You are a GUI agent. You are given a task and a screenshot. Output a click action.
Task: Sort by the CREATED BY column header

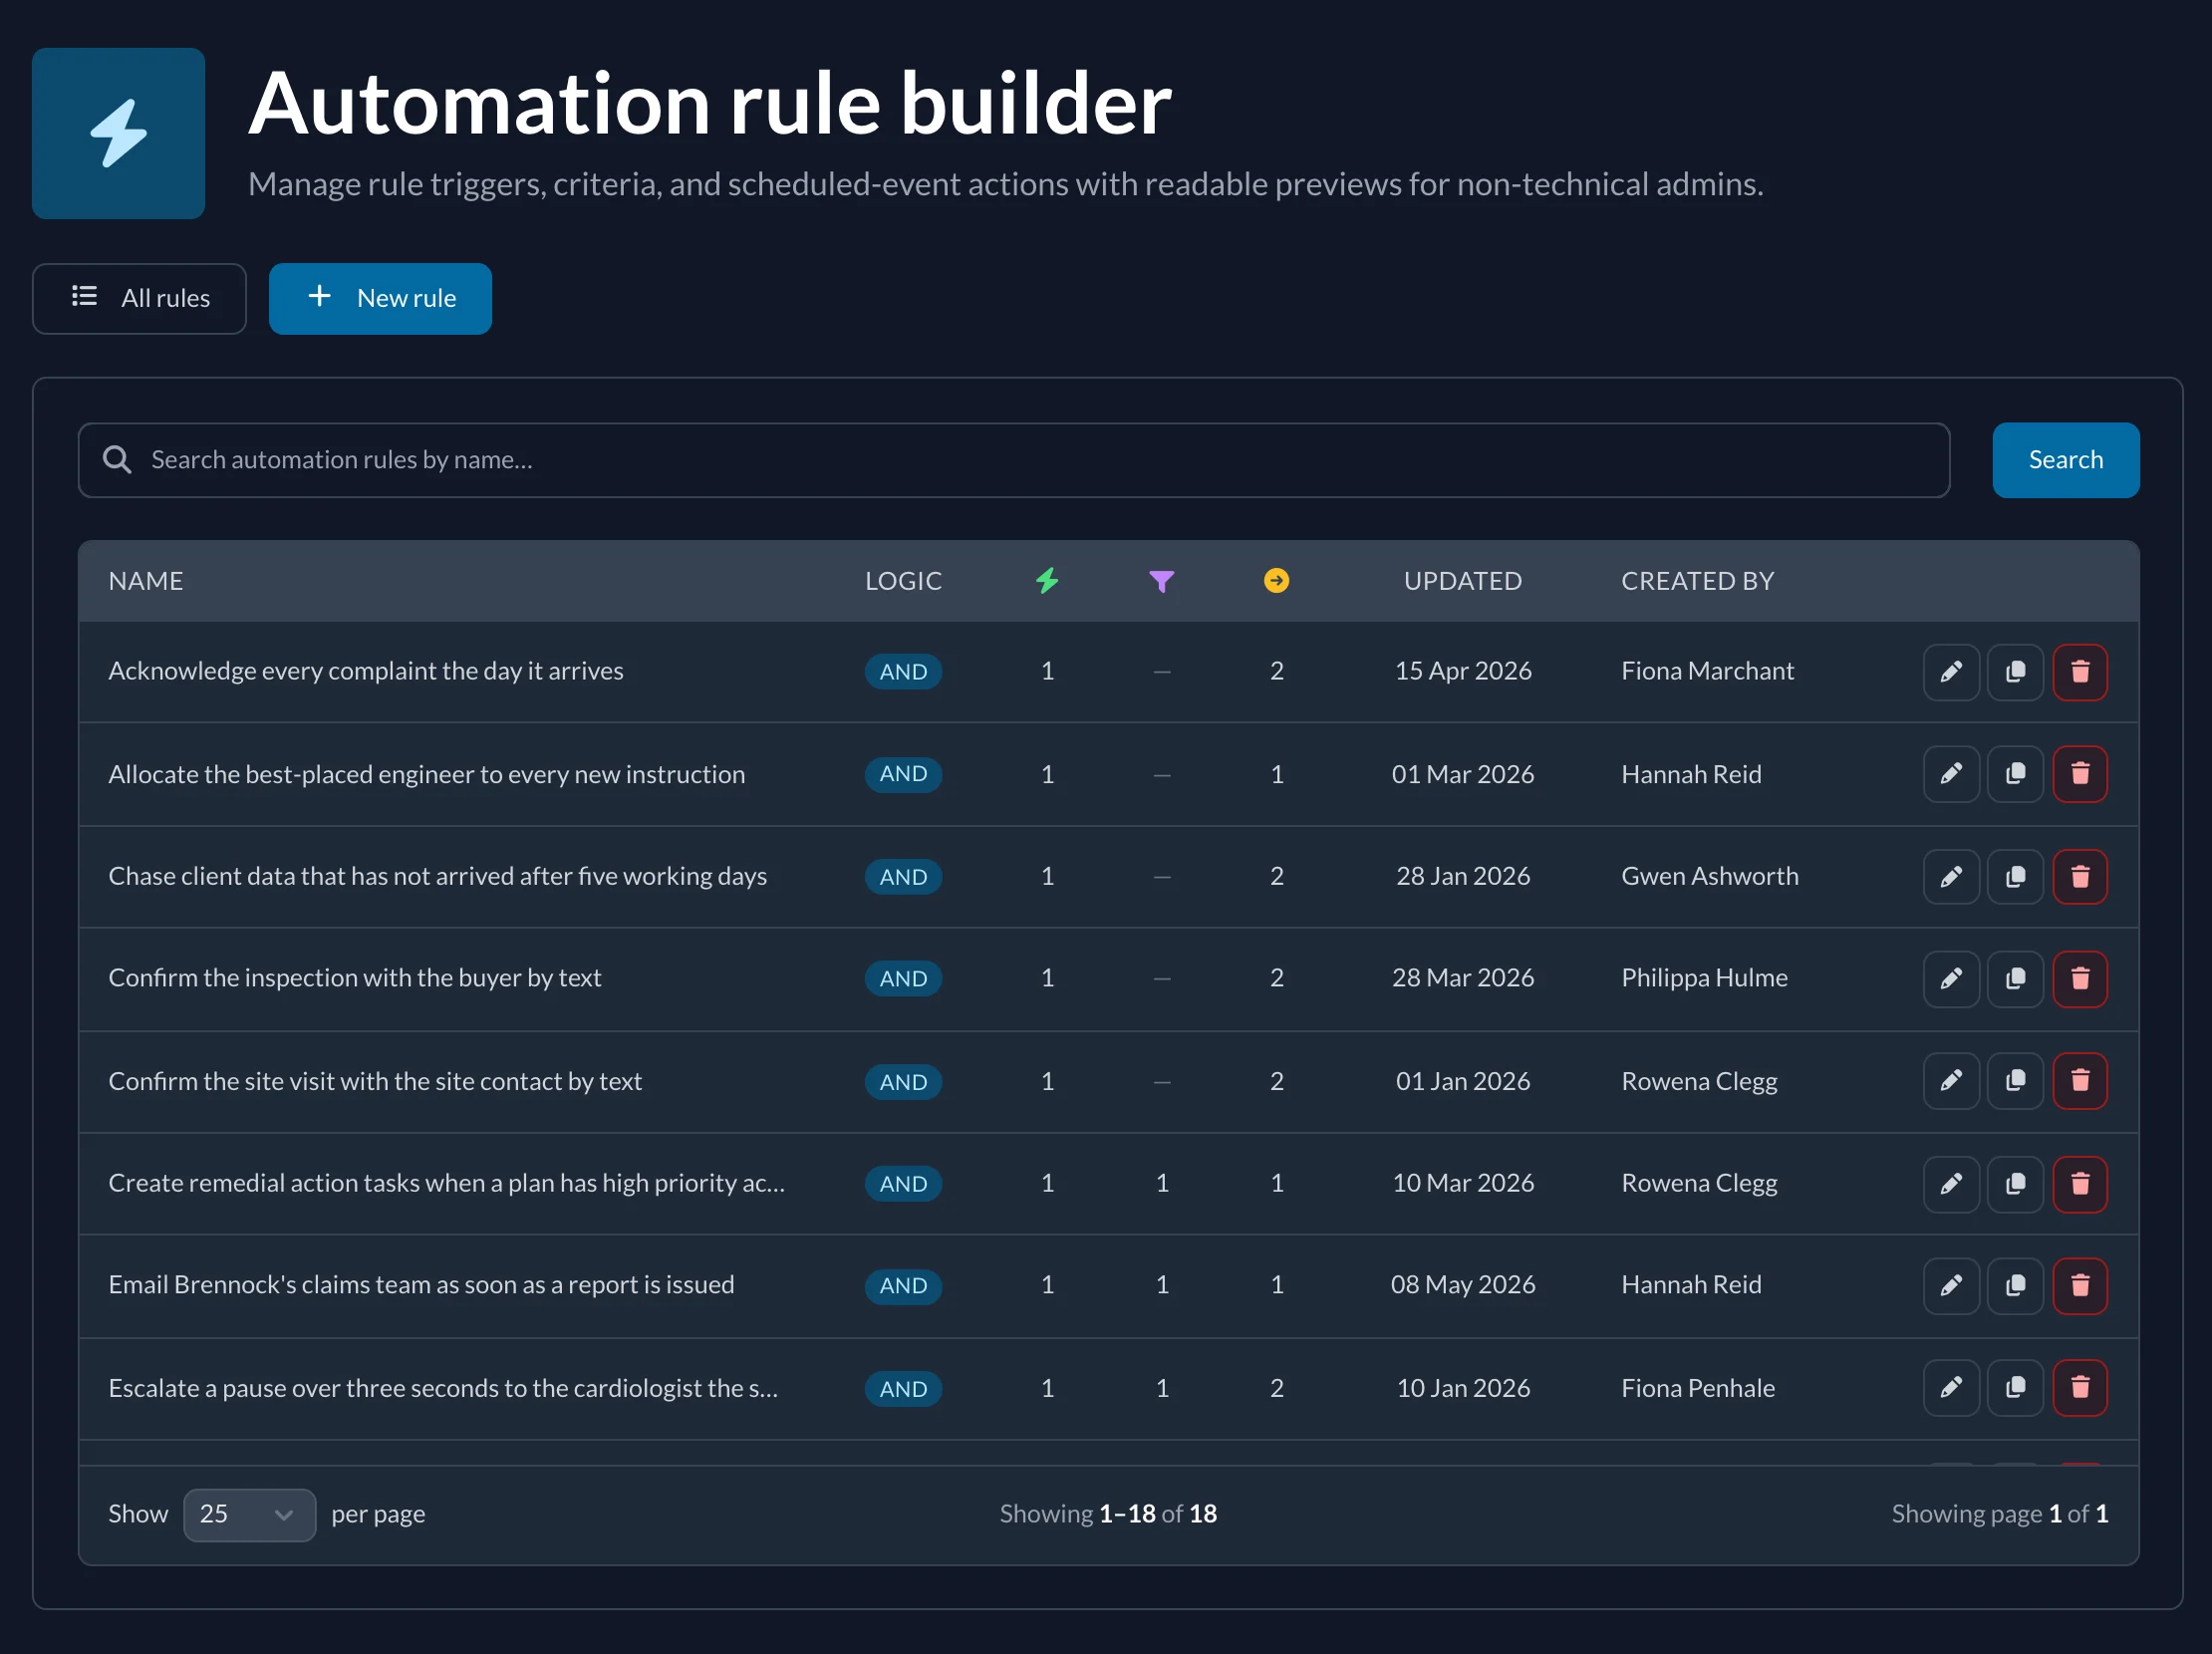[1697, 581]
